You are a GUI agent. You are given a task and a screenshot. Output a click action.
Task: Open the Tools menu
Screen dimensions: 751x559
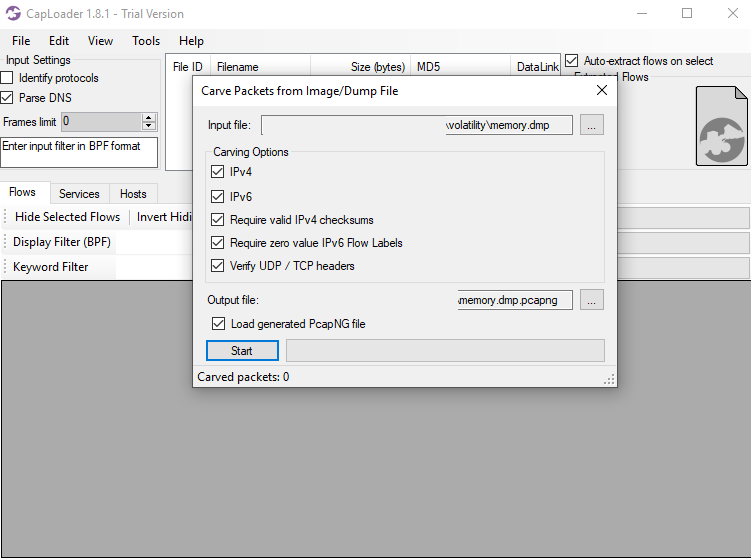[146, 41]
